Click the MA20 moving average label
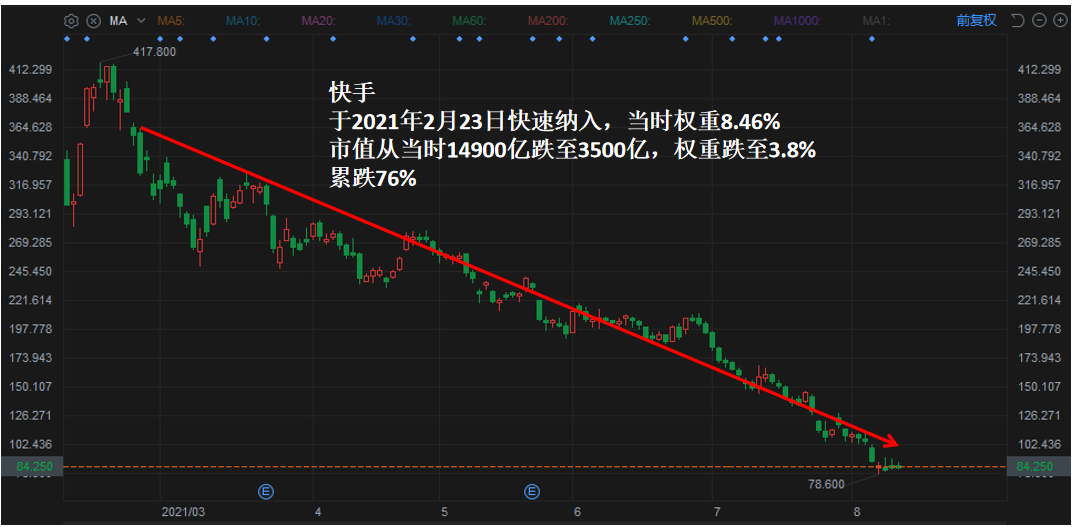Viewport: 1074px width, 527px height. [319, 21]
